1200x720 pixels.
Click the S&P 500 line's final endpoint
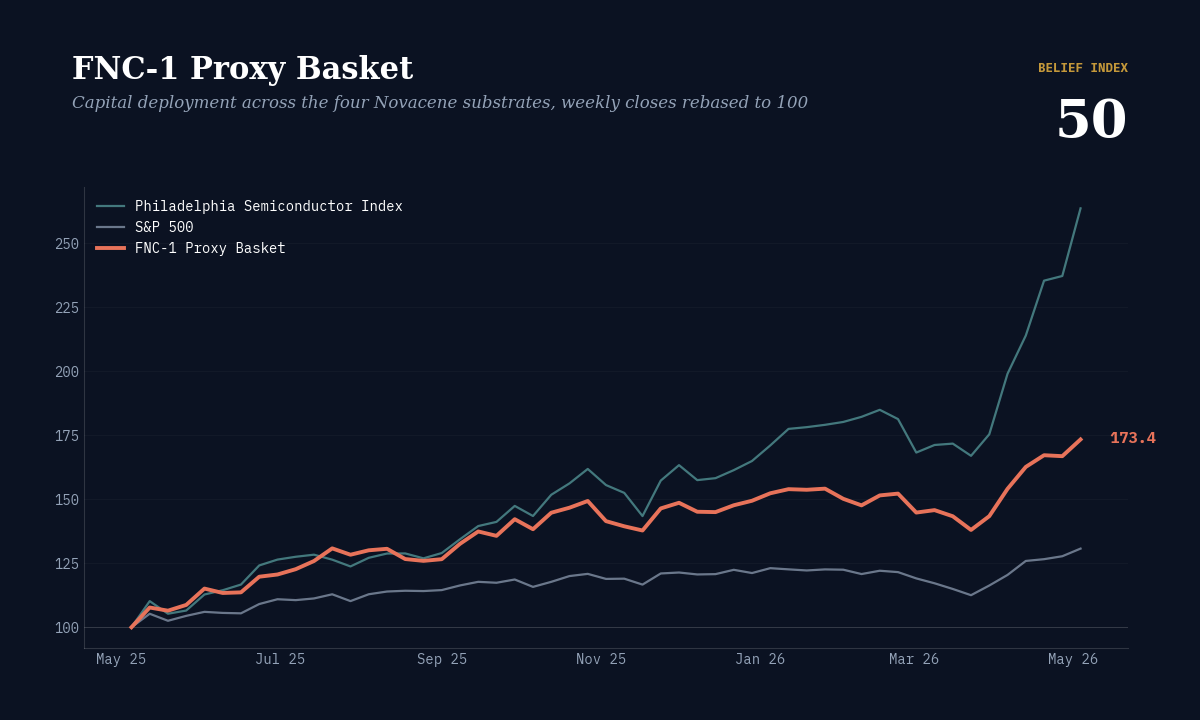tap(1080, 548)
